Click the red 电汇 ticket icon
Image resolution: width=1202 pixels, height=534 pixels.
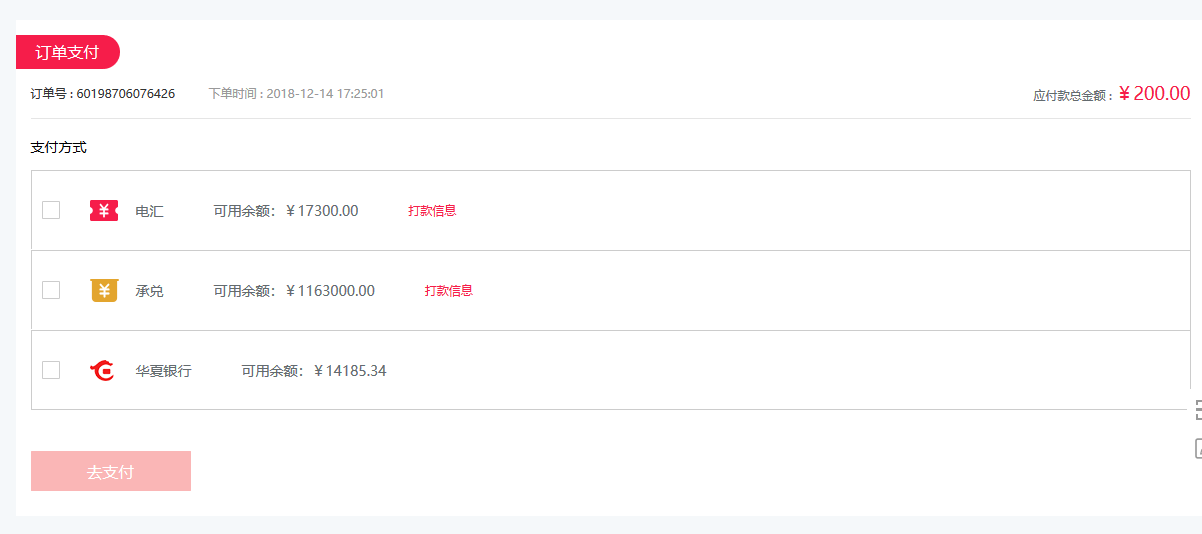tap(104, 210)
